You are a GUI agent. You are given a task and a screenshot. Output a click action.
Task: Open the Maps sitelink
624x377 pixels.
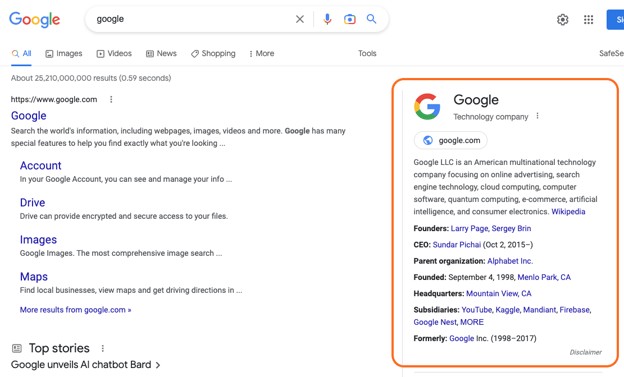34,277
